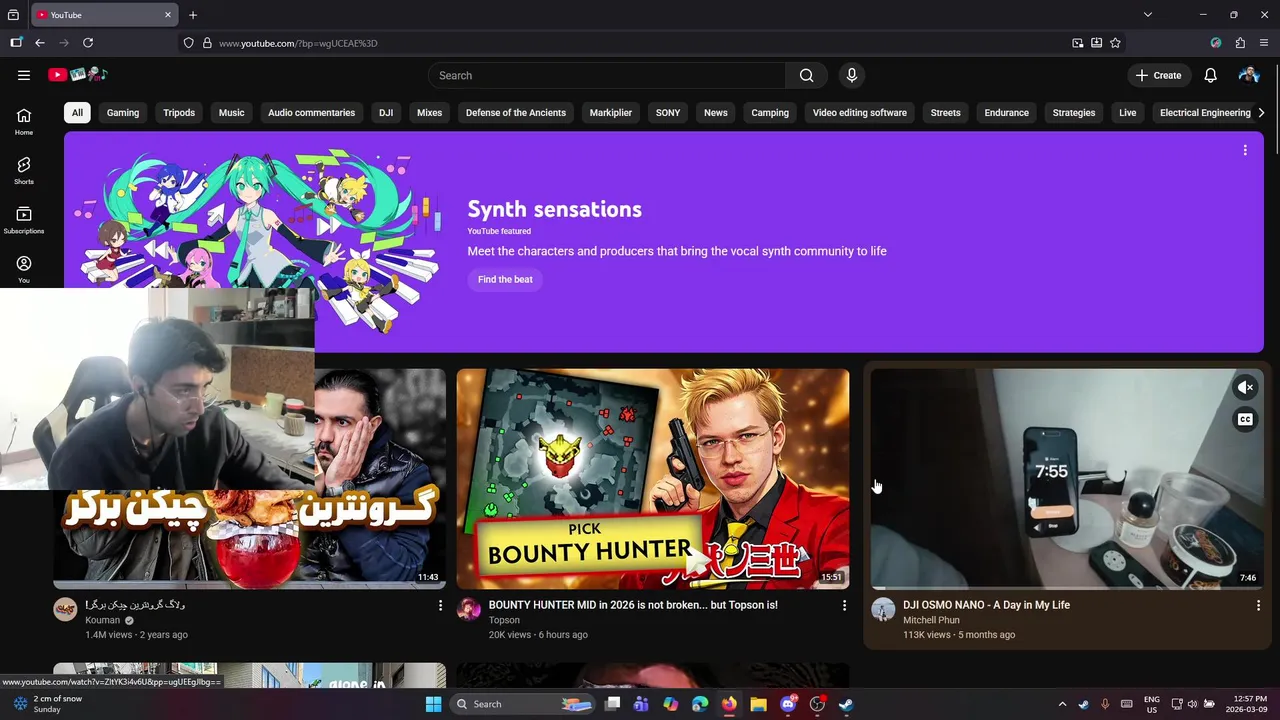Select the DJI filter chip
The width and height of the screenshot is (1280, 720).
pyautogui.click(x=386, y=113)
